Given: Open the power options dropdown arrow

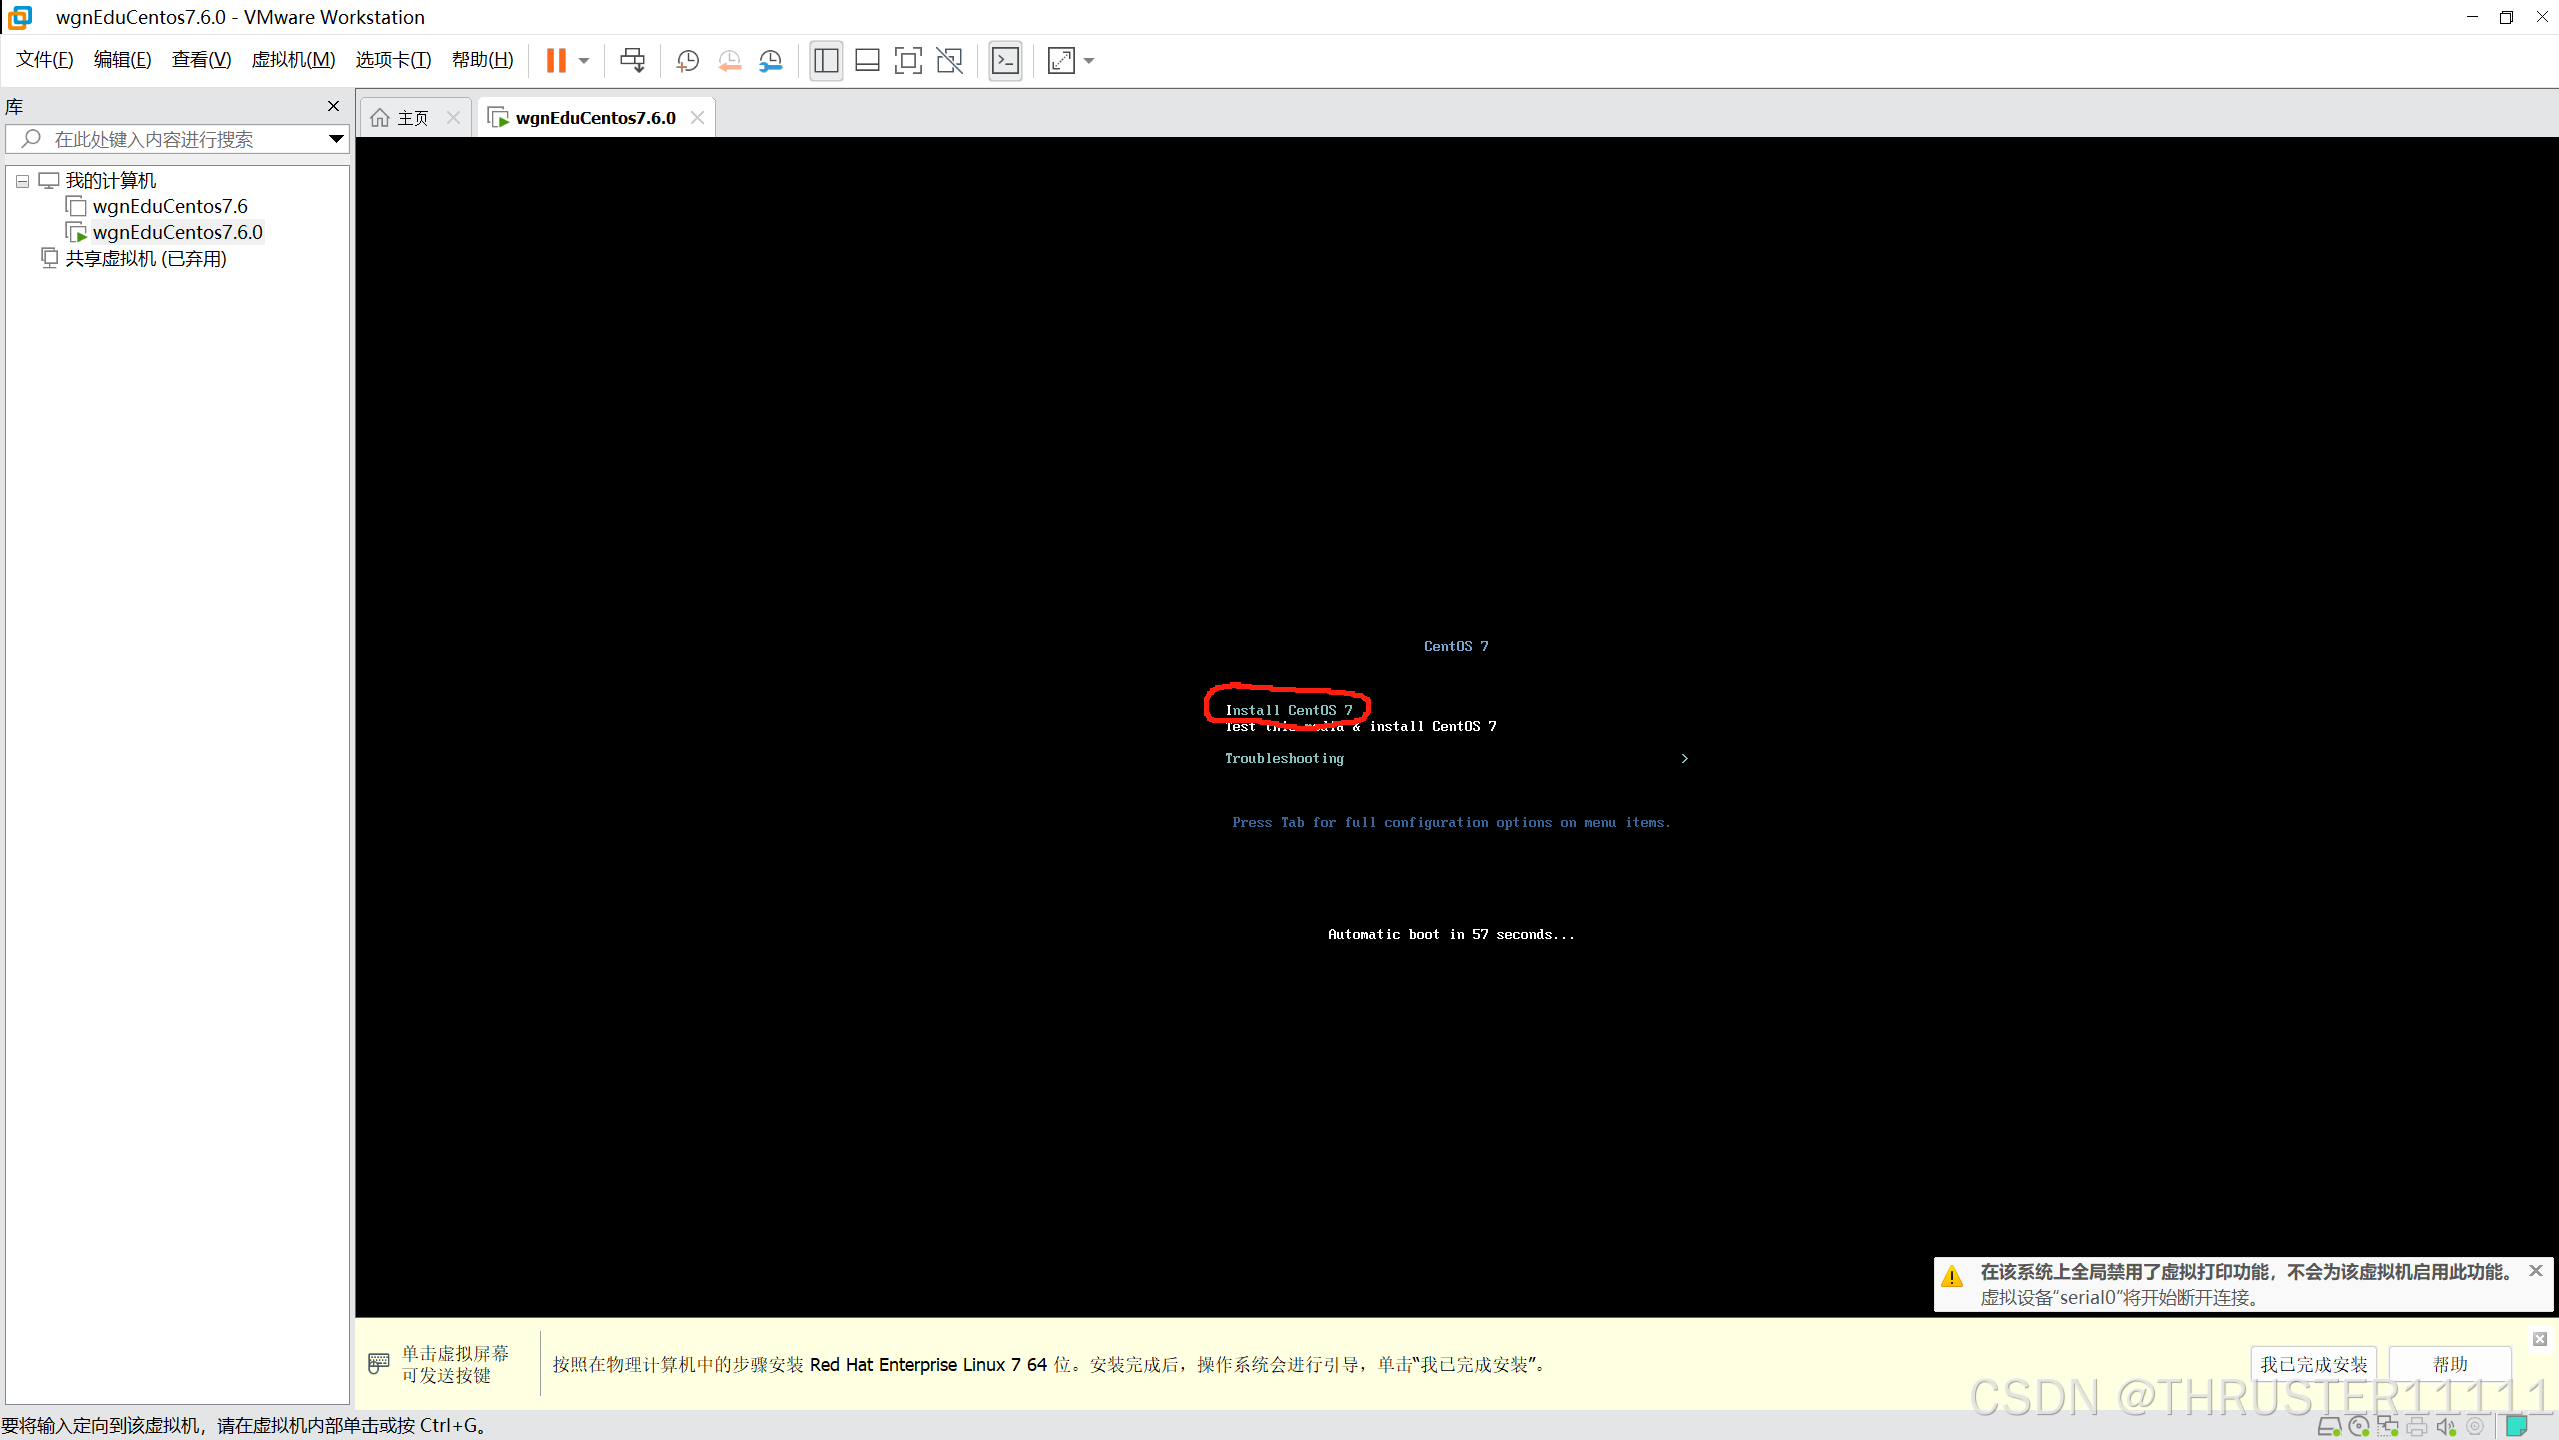Looking at the screenshot, I should coord(584,61).
